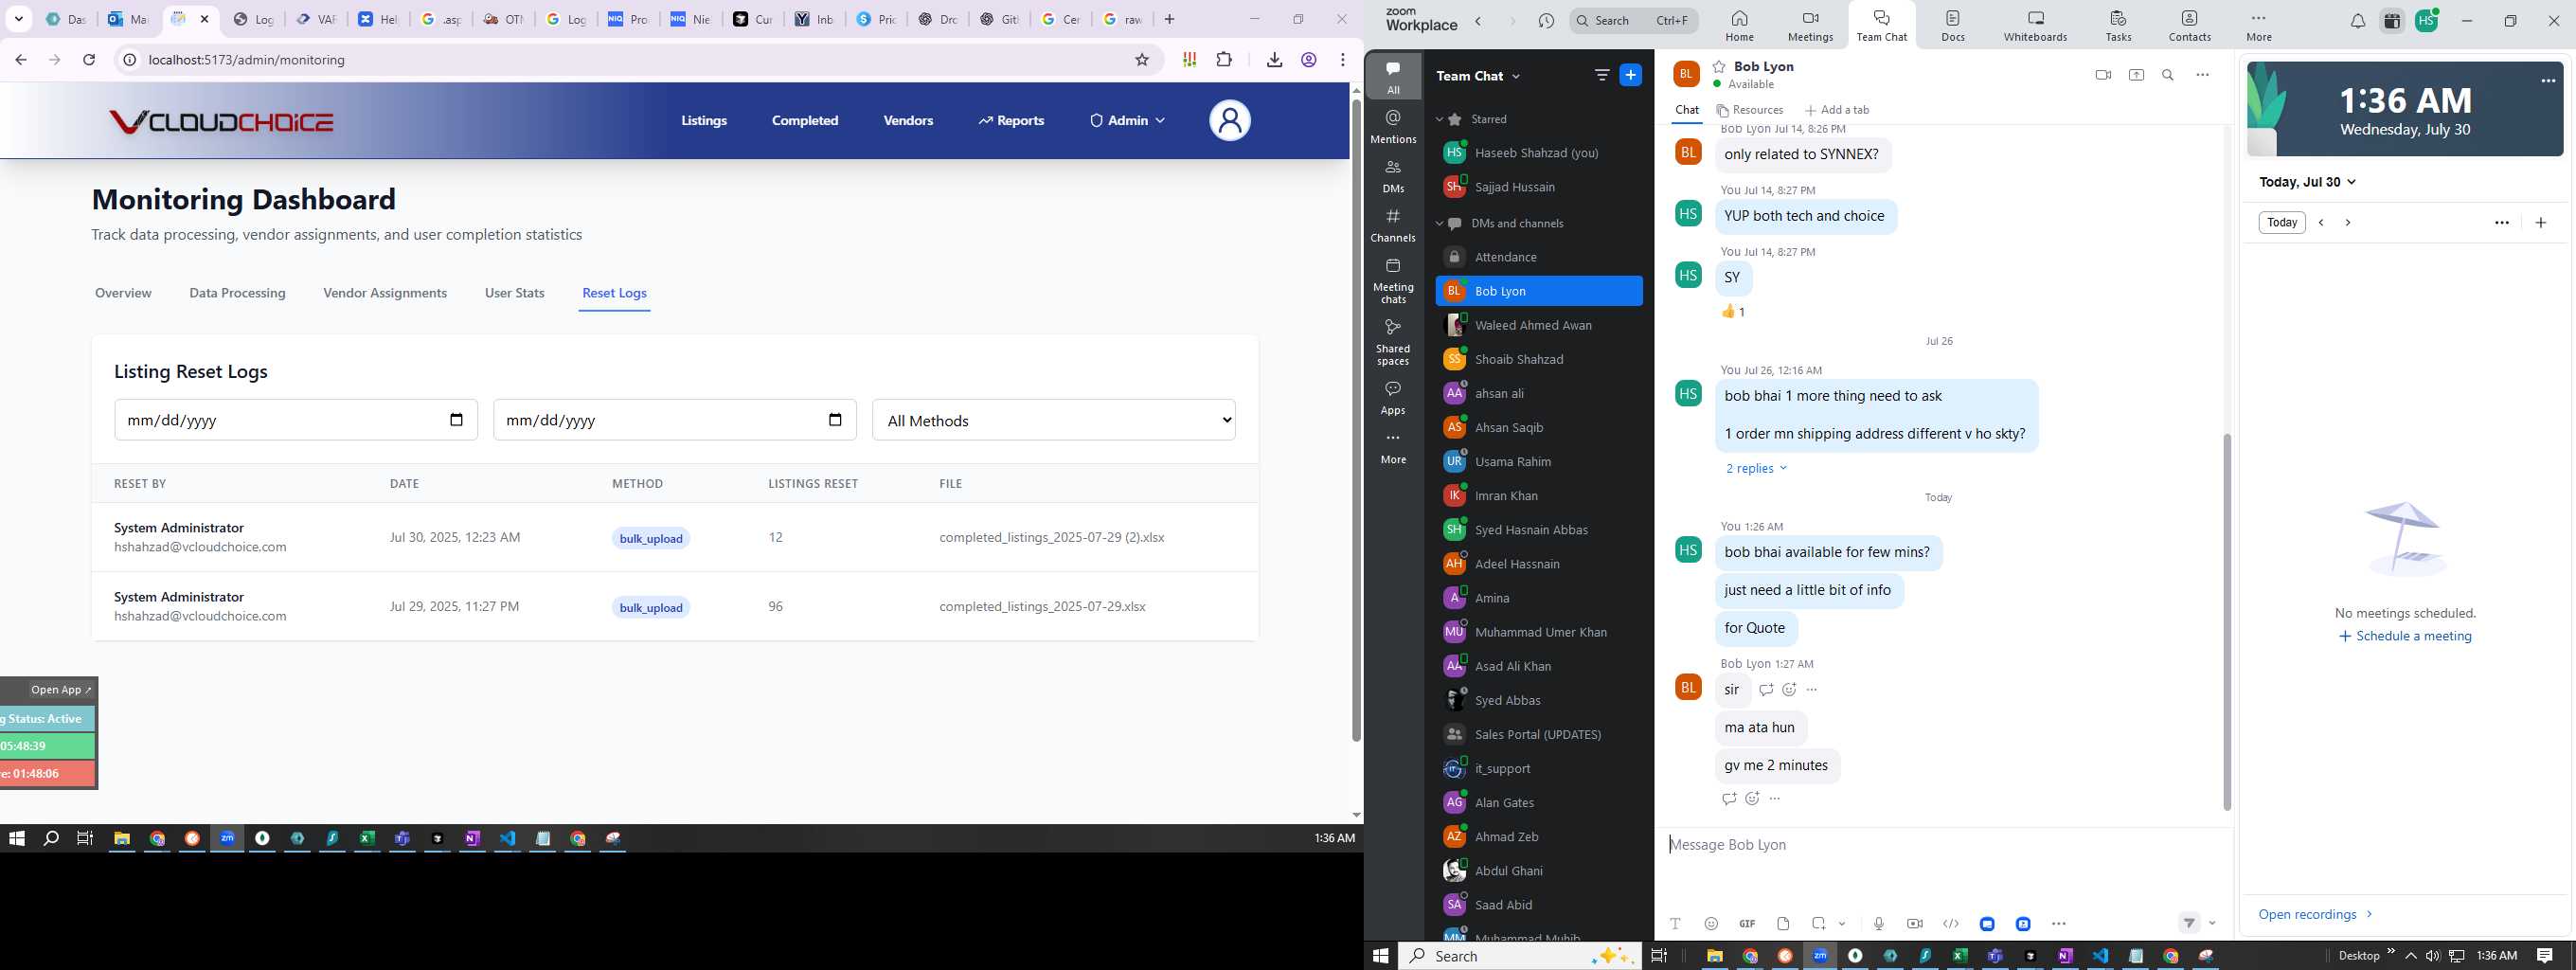
Task: Toggle the Zoom calendar panel icon
Action: [x=2392, y=21]
